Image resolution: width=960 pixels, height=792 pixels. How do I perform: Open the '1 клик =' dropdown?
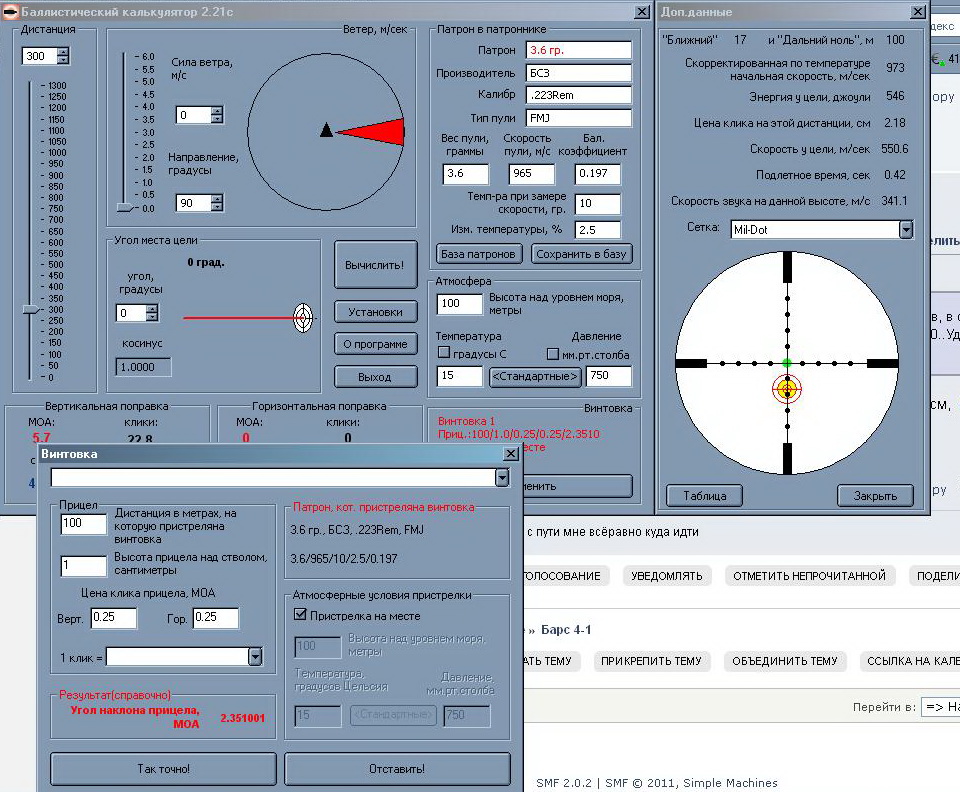coord(255,656)
